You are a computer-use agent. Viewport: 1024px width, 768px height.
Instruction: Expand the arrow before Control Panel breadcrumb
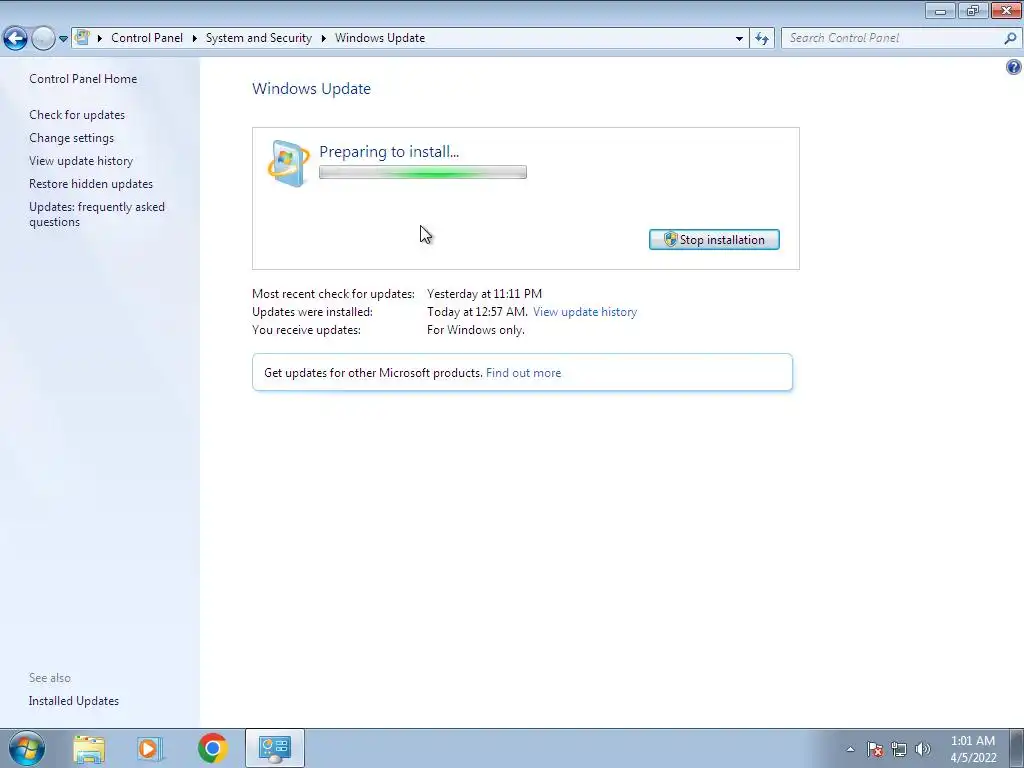(x=100, y=38)
